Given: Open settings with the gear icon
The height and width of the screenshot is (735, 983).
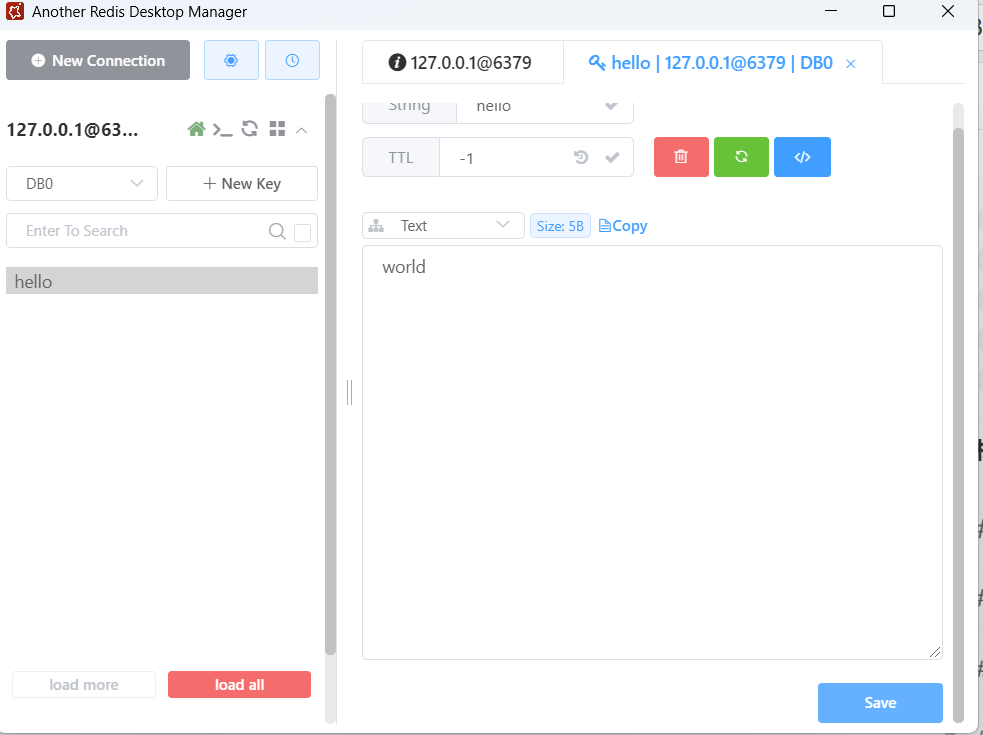Looking at the screenshot, I should coord(231,60).
